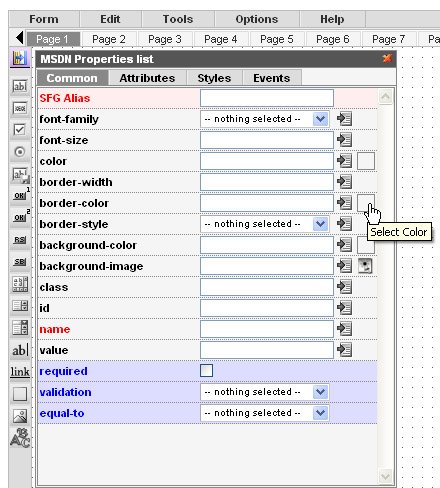Image resolution: width=440 pixels, height=488 pixels.
Task: Click apply icon beside font-size
Action: point(344,140)
